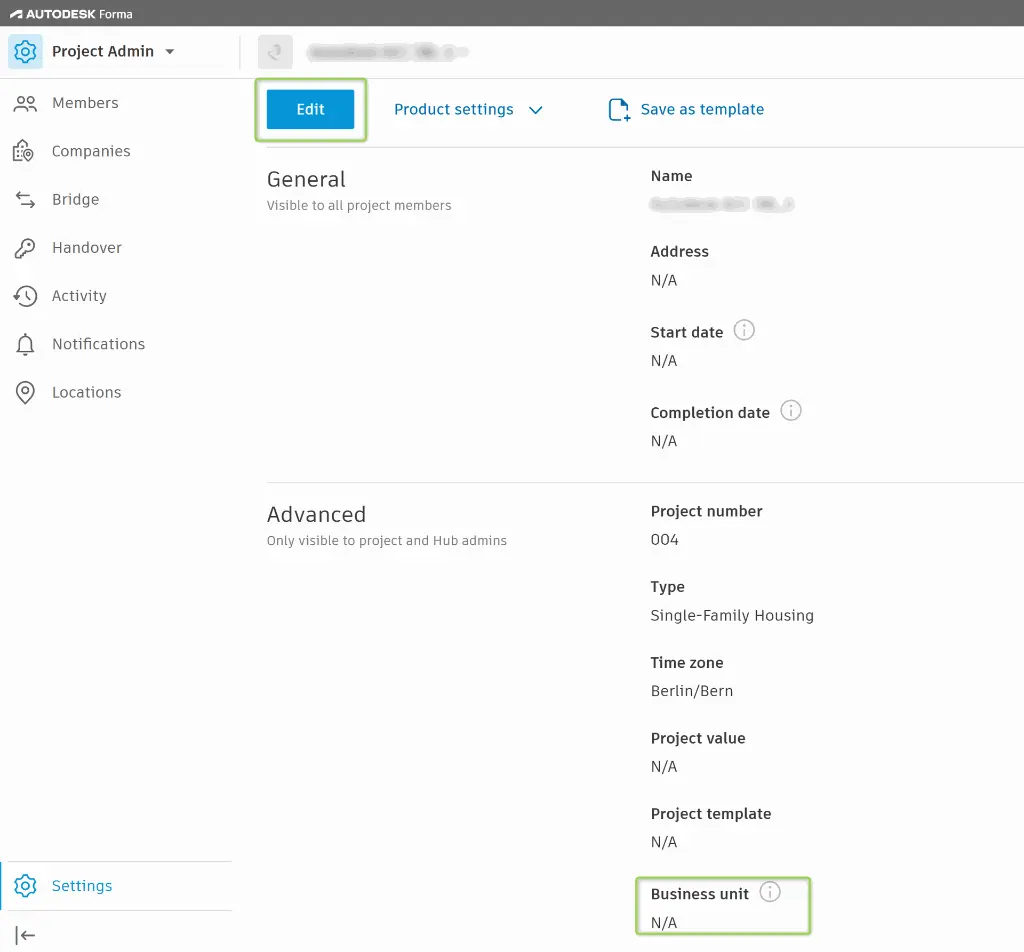Click 'Only visible to project and Hub admins'

tap(387, 541)
